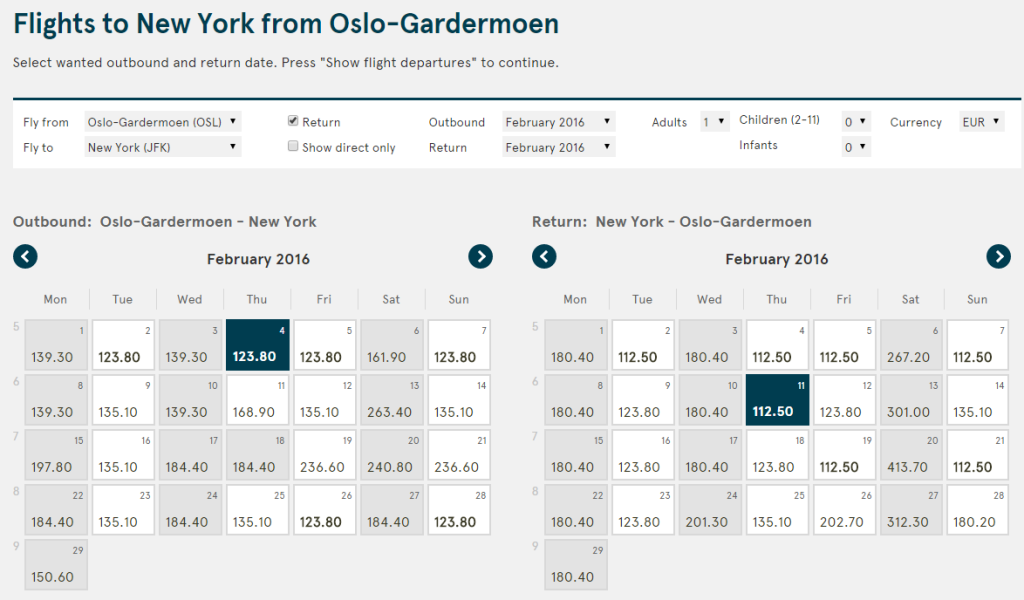Image resolution: width=1024 pixels, height=600 pixels.
Task: Open Infants count dropdown
Action: (x=856, y=147)
